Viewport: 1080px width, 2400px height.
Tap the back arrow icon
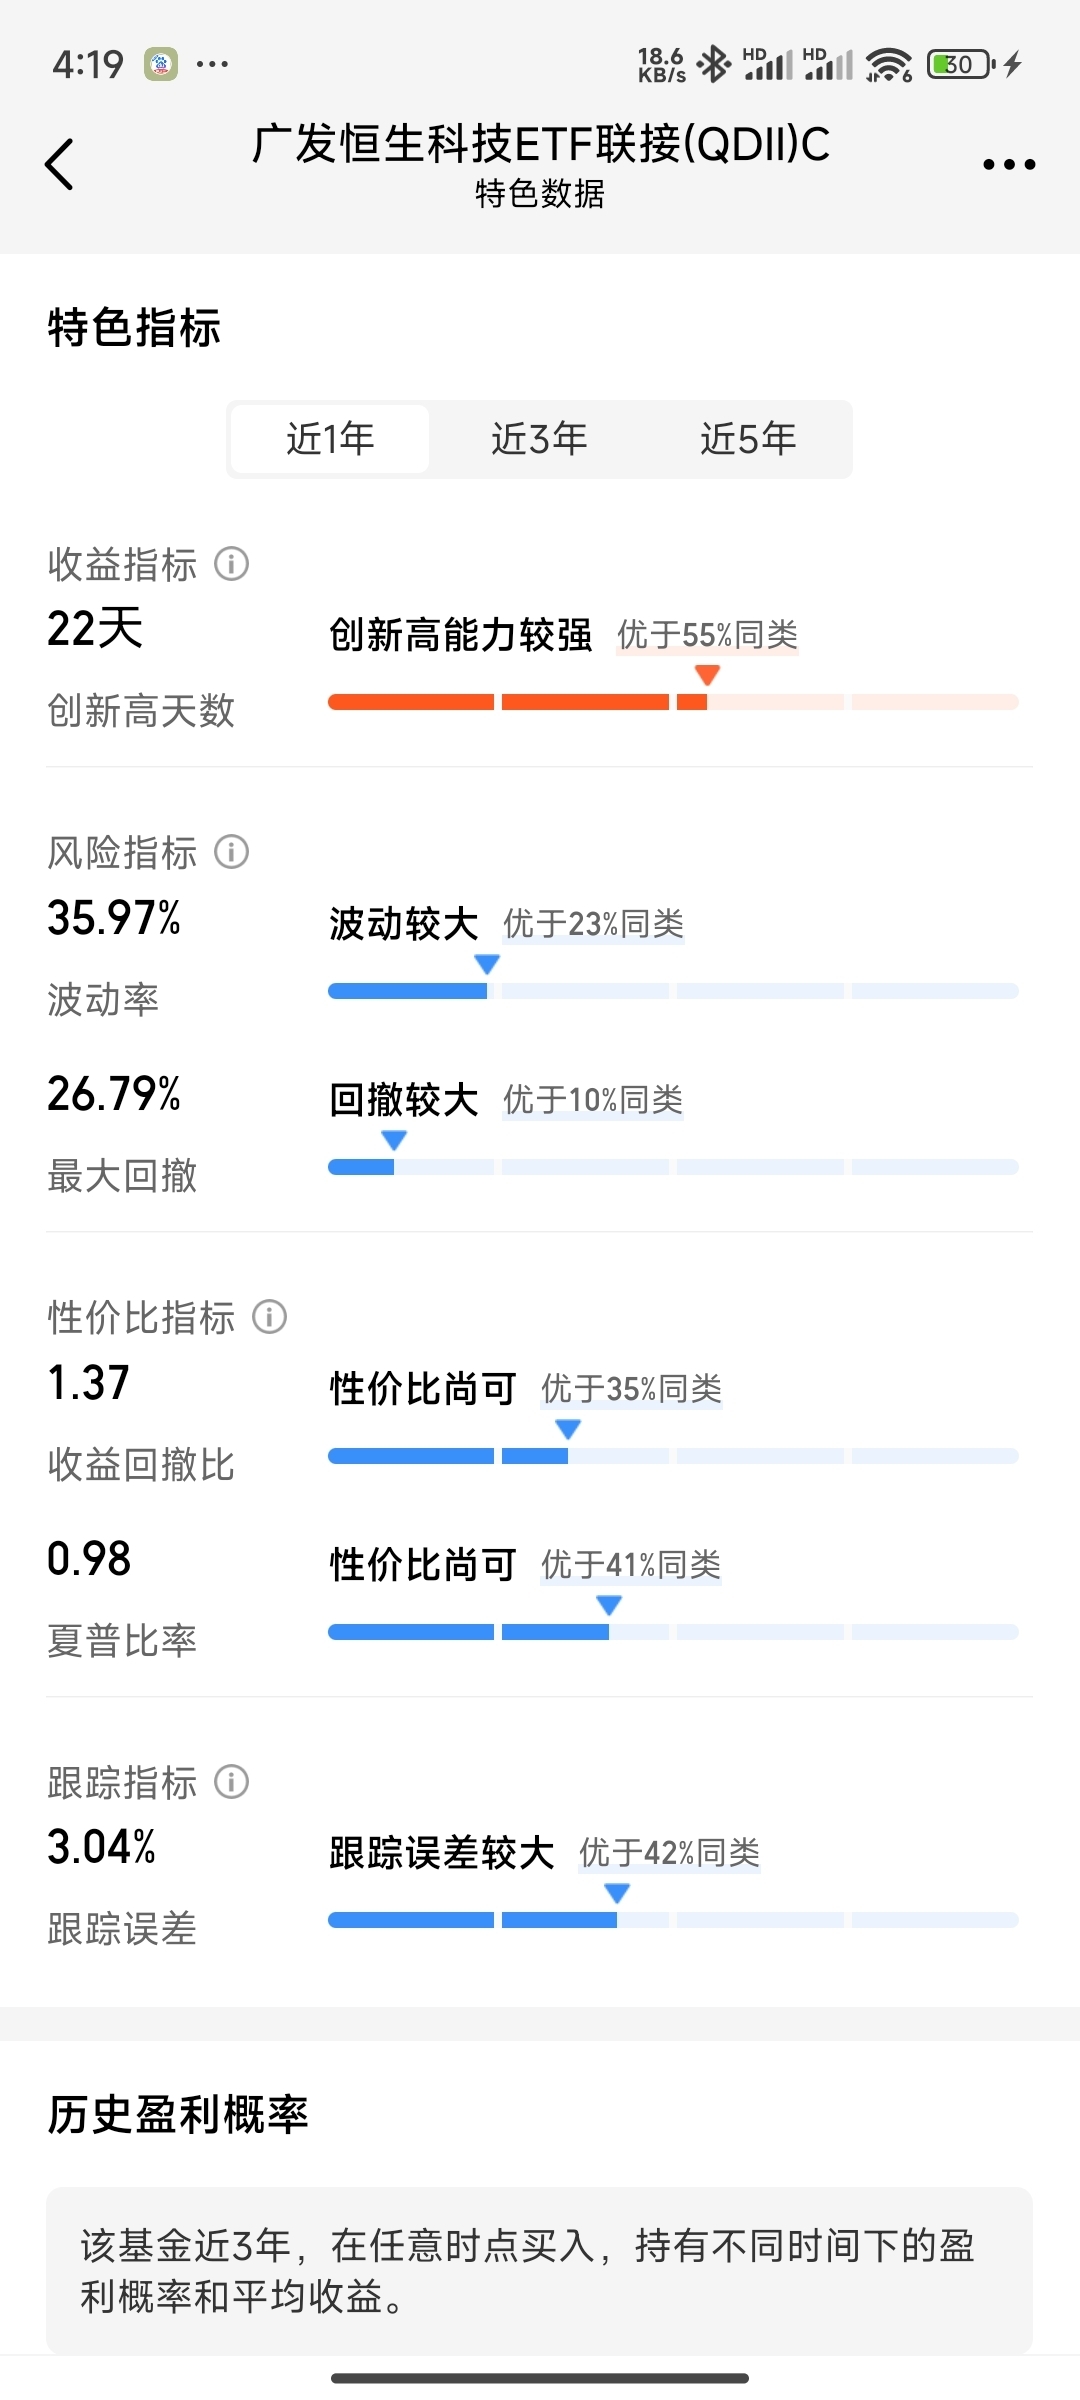(x=60, y=164)
